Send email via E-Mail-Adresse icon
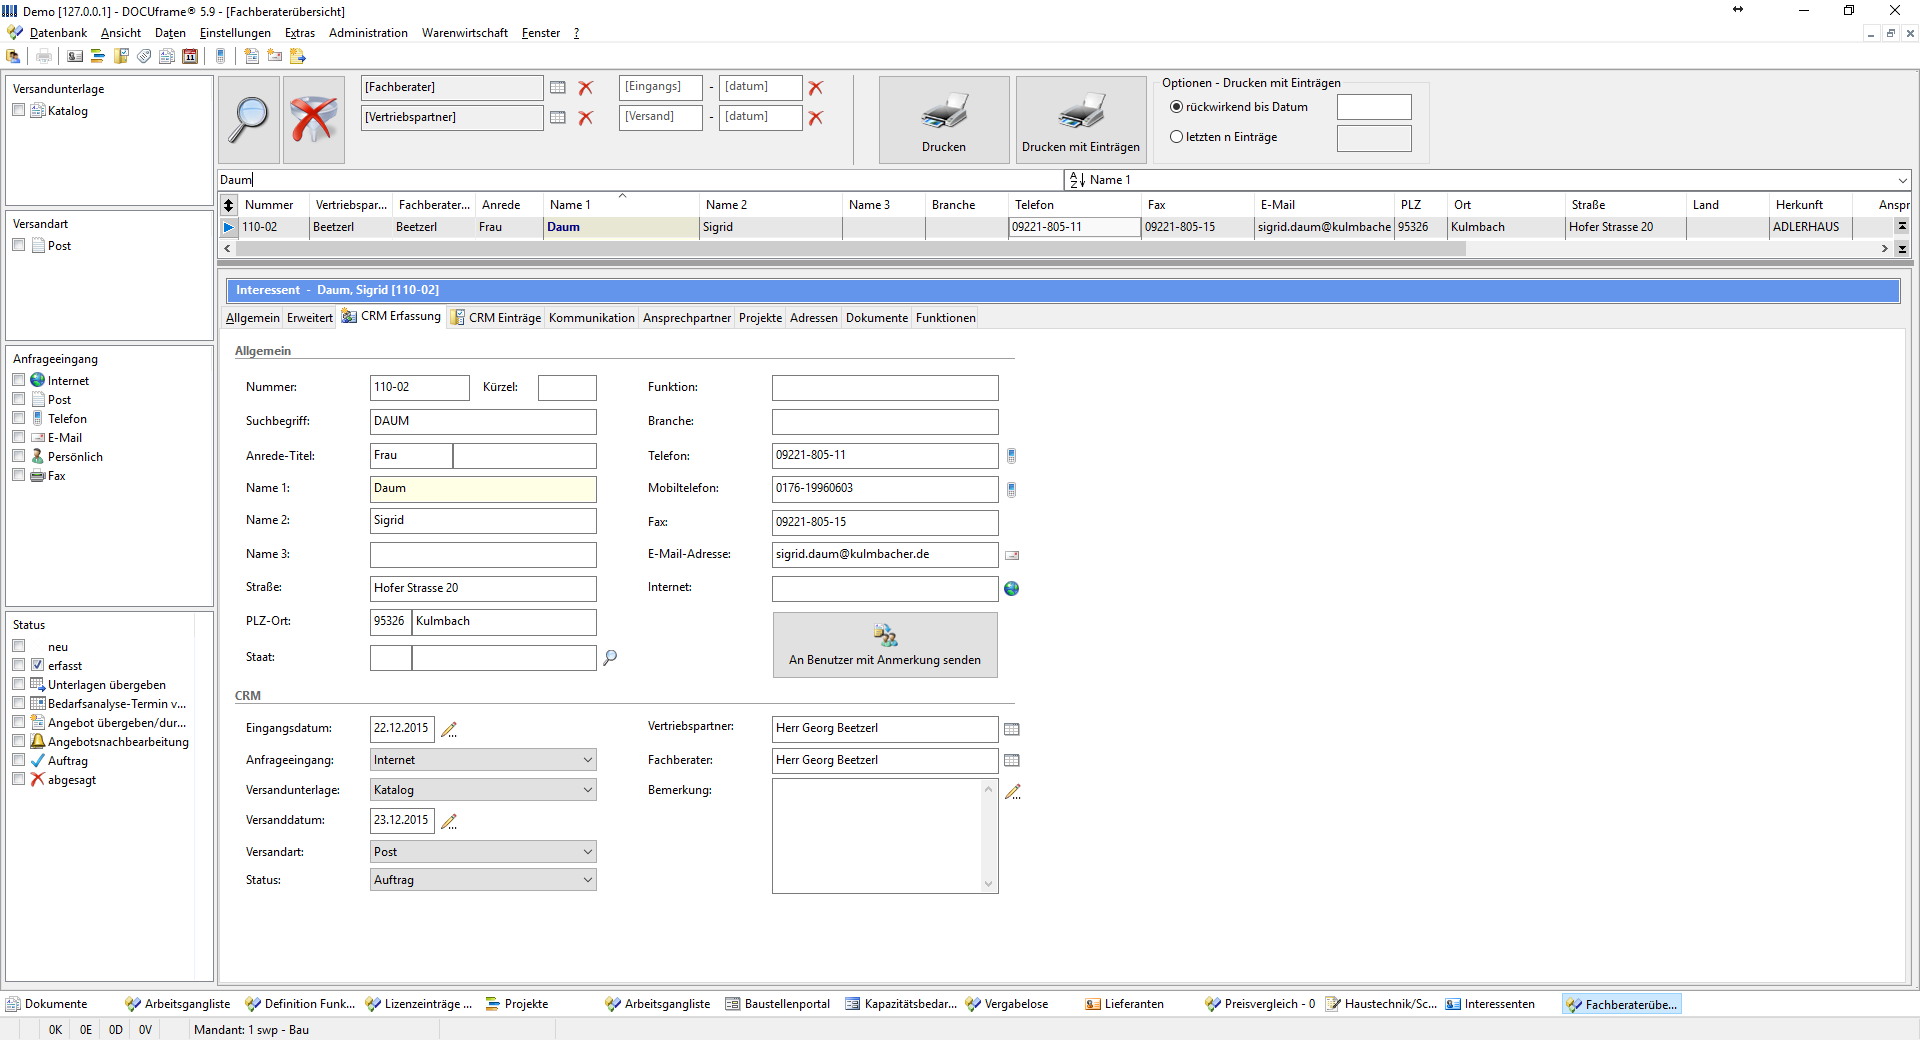This screenshot has width=1920, height=1040. [1012, 555]
